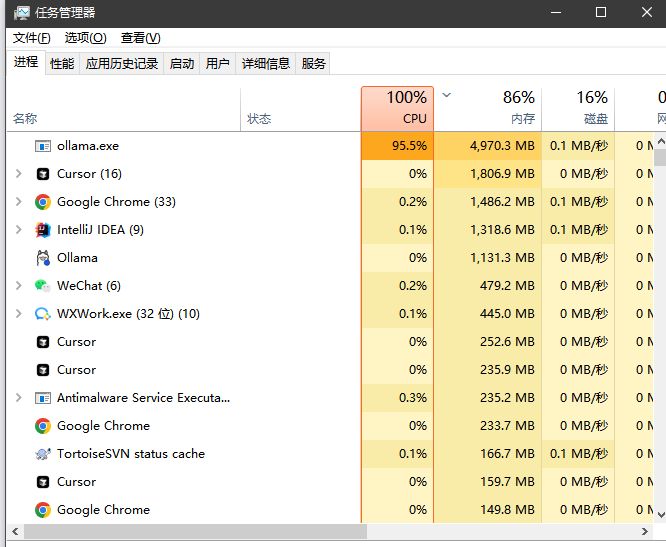Sort by the CPU column header
666x547 pixels.
[x=398, y=109]
